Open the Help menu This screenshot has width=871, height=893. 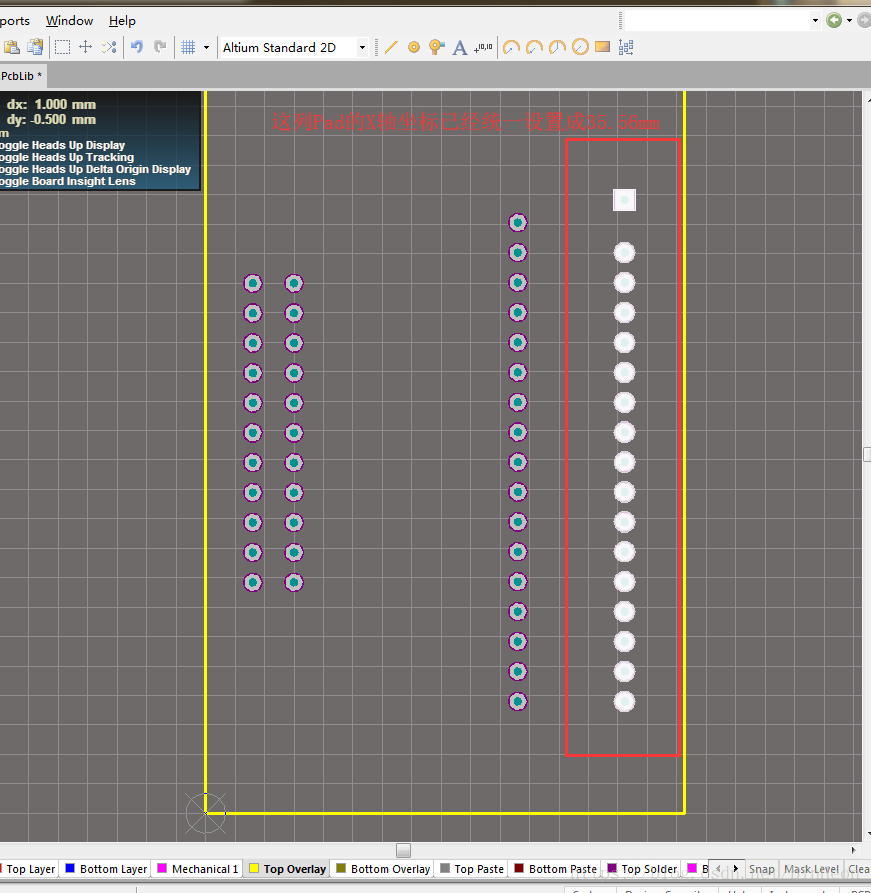pos(122,20)
